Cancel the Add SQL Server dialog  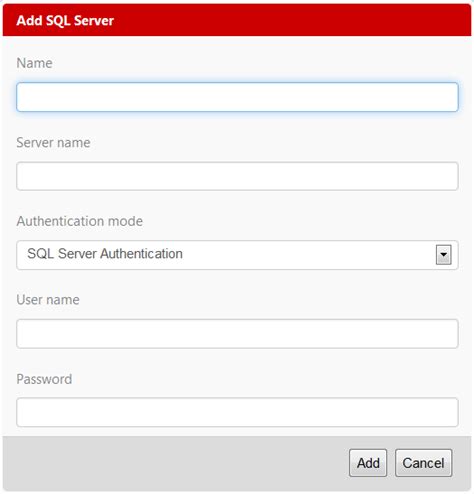tap(423, 463)
